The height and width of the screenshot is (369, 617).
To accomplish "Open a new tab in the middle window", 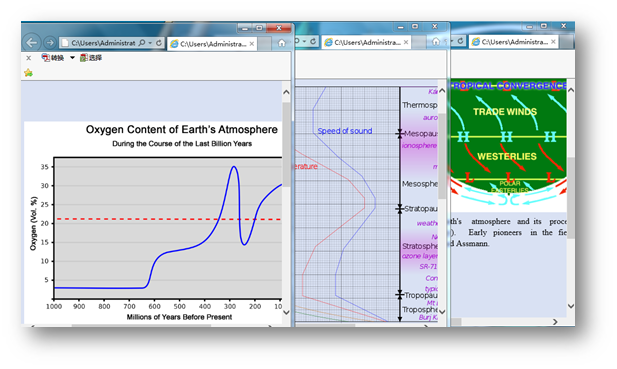I will click(419, 42).
